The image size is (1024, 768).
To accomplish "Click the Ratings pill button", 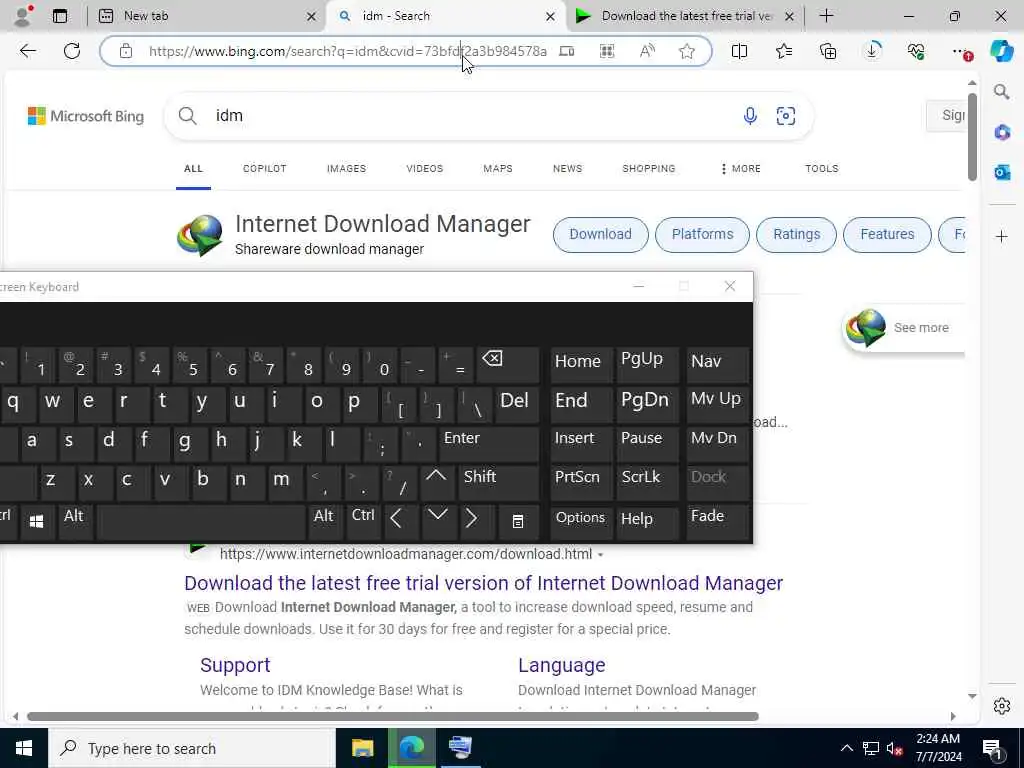I will coord(796,234).
